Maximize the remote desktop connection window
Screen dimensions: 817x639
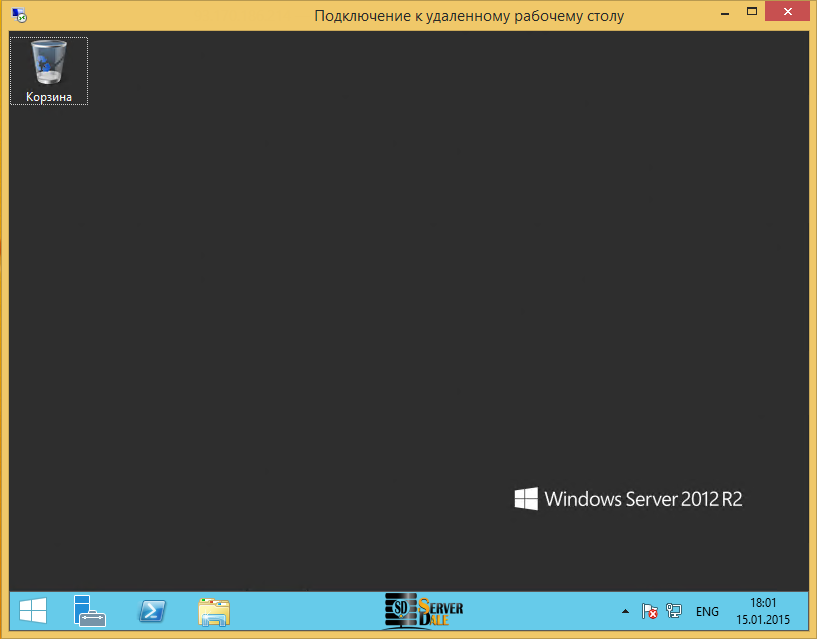(x=751, y=11)
